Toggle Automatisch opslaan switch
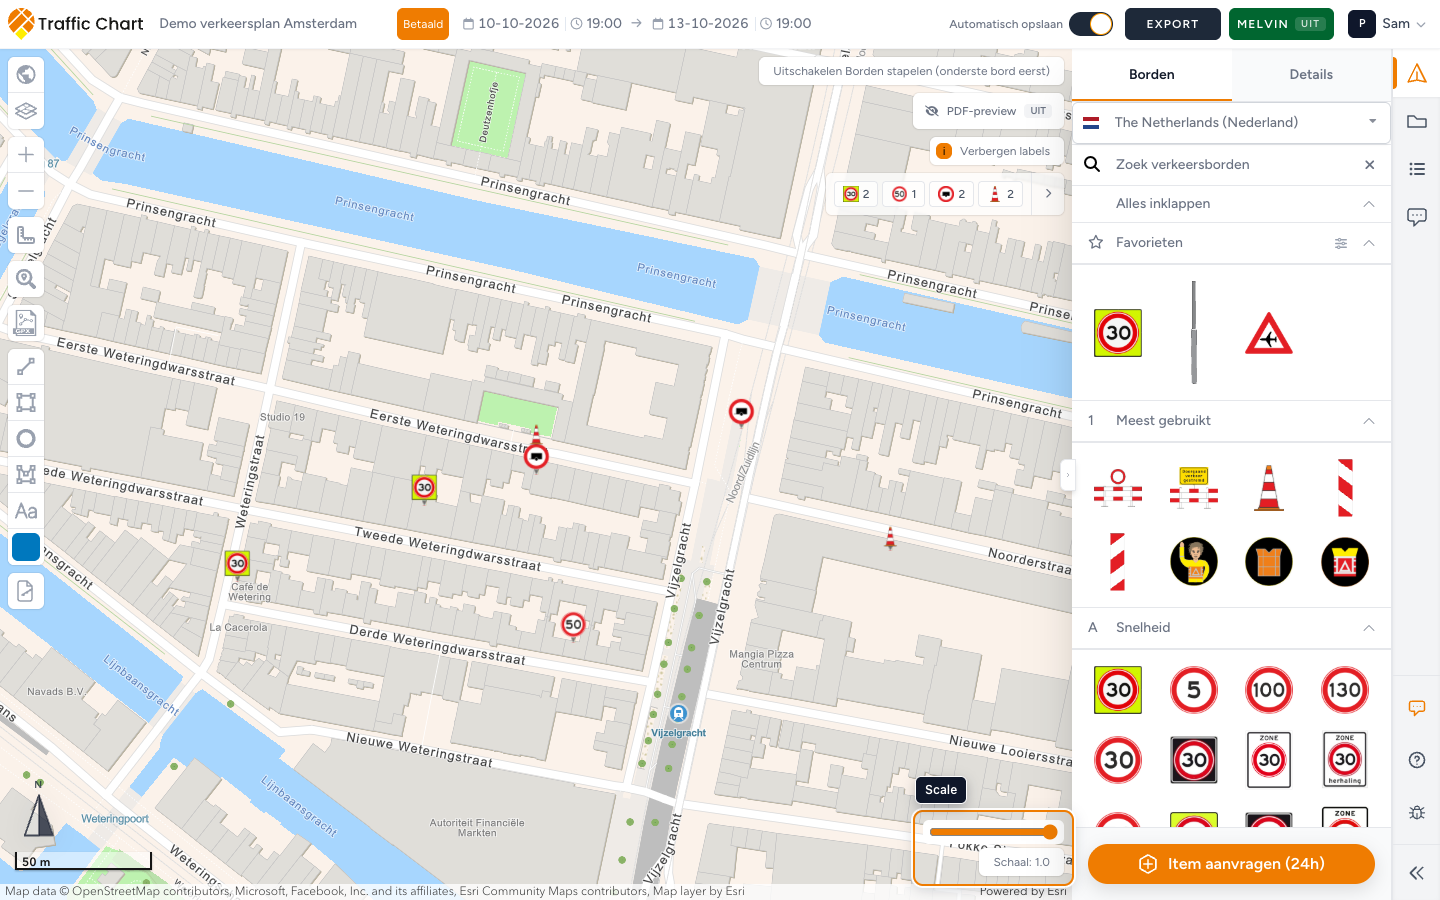 [x=1091, y=24]
